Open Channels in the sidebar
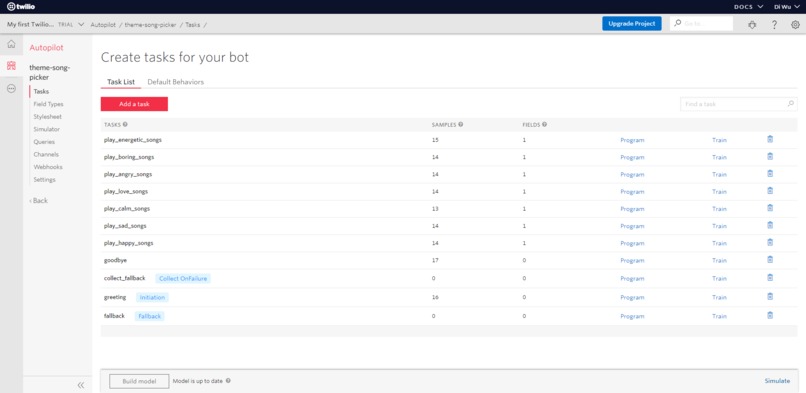806x393 pixels. point(46,155)
